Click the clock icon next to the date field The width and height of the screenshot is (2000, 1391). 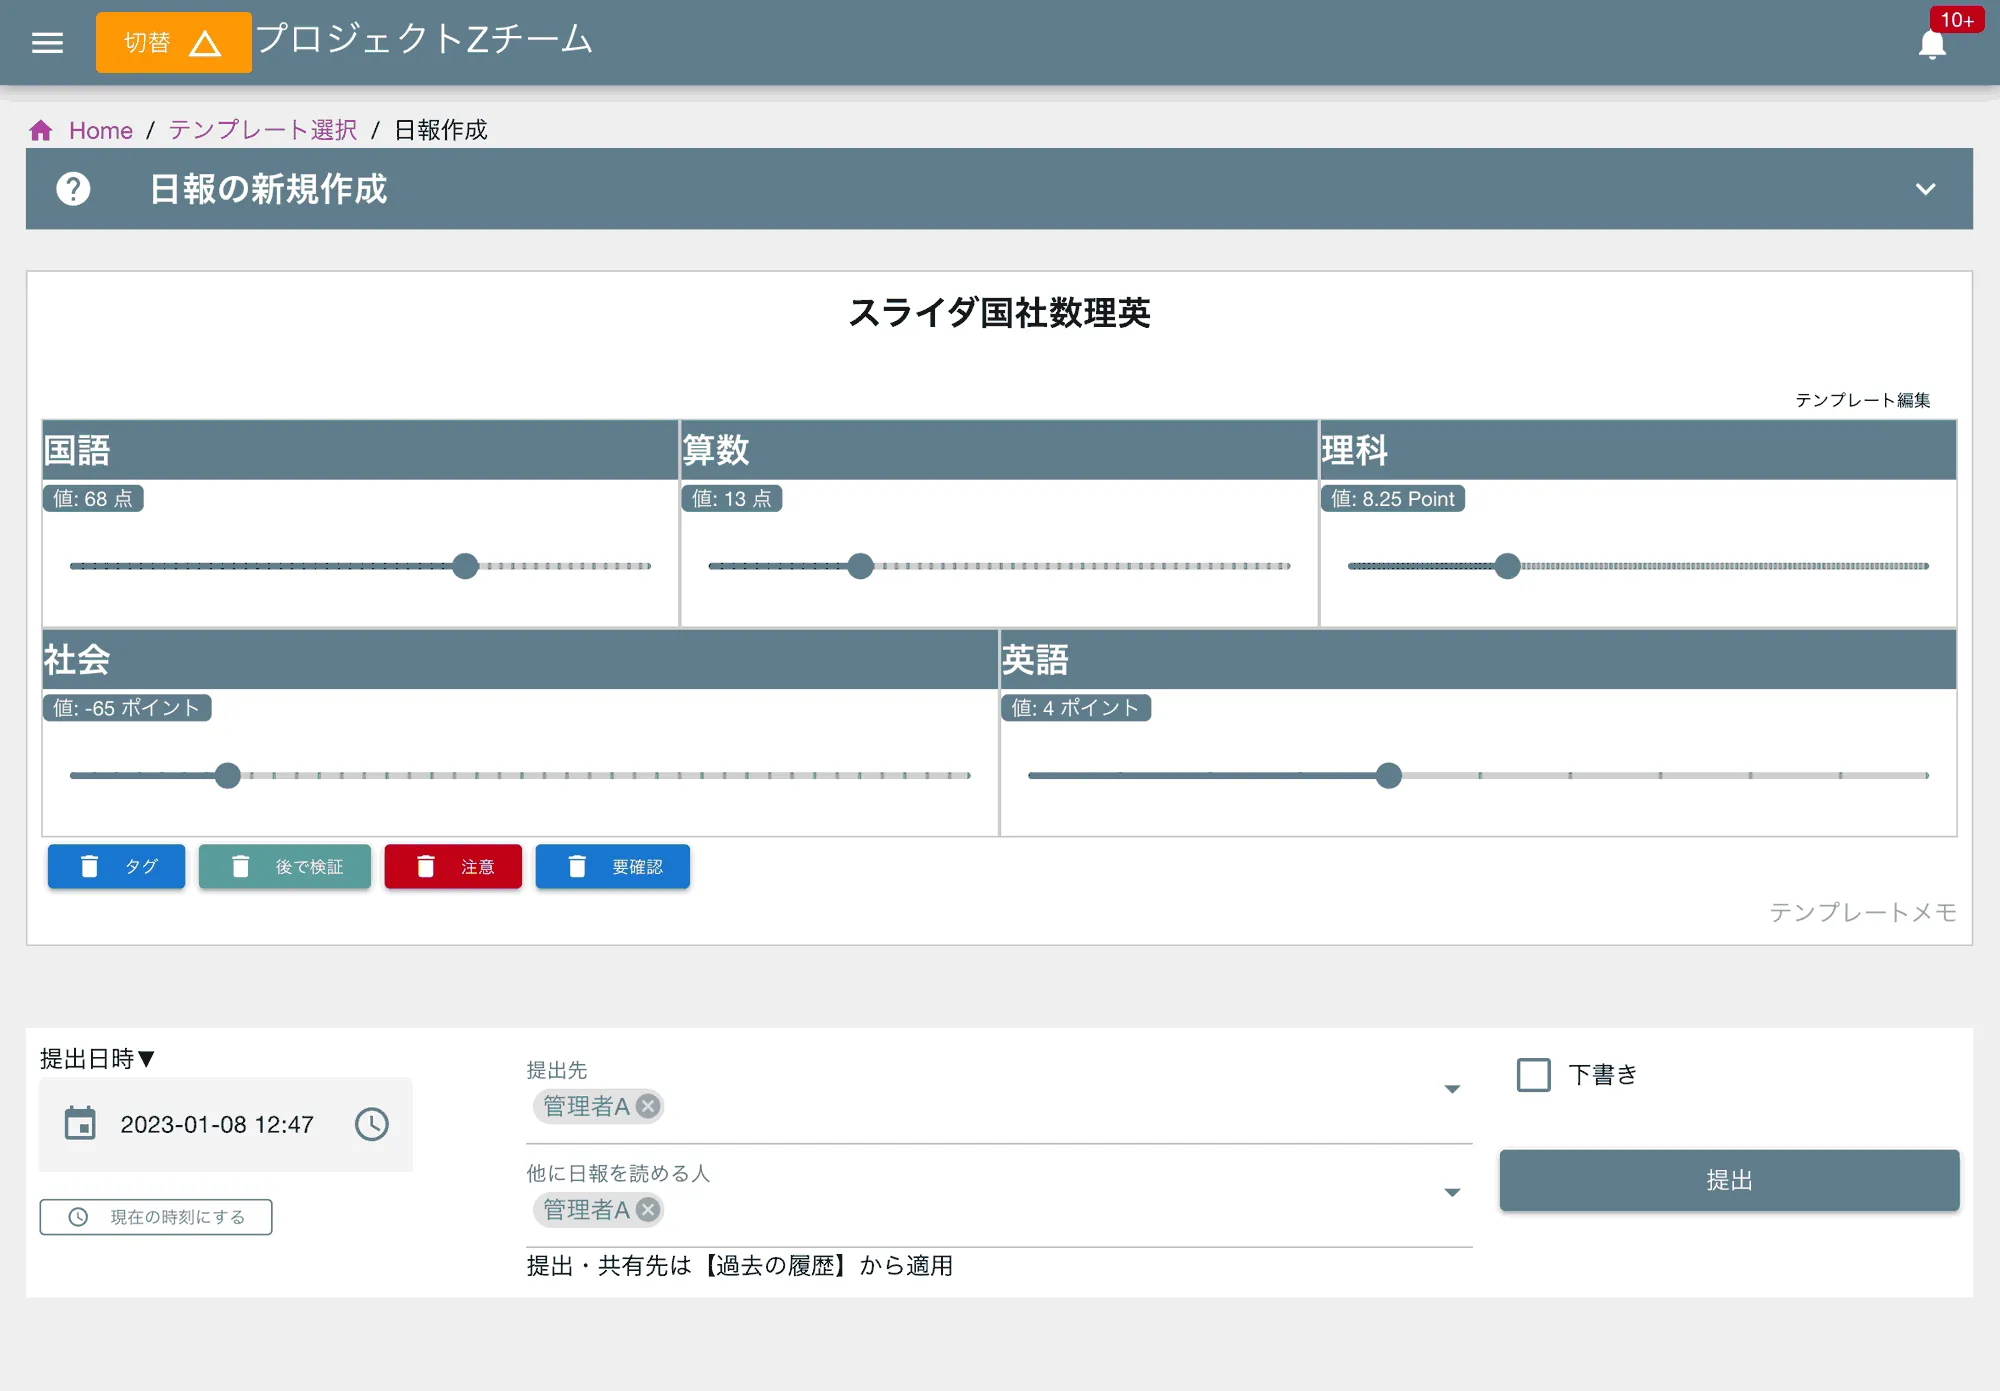tap(371, 1124)
